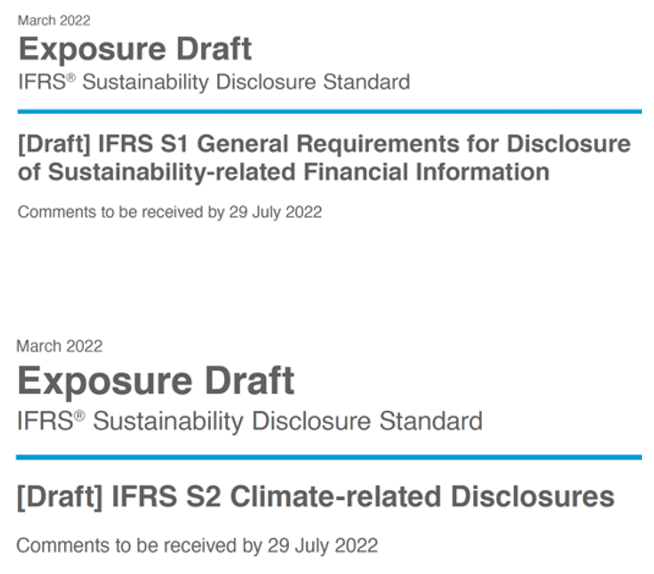Click the blue divider line above the S1 title
654x574 pixels.
pyautogui.click(x=329, y=112)
